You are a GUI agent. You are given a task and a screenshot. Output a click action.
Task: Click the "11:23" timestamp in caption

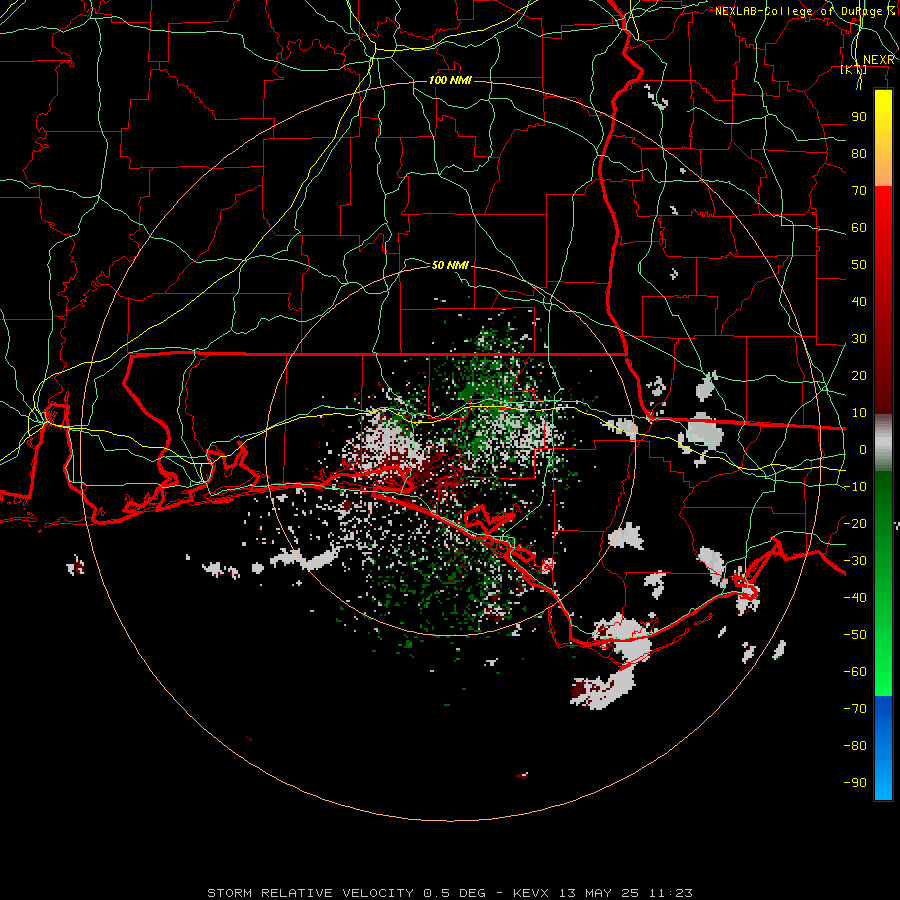pyautogui.click(x=670, y=893)
